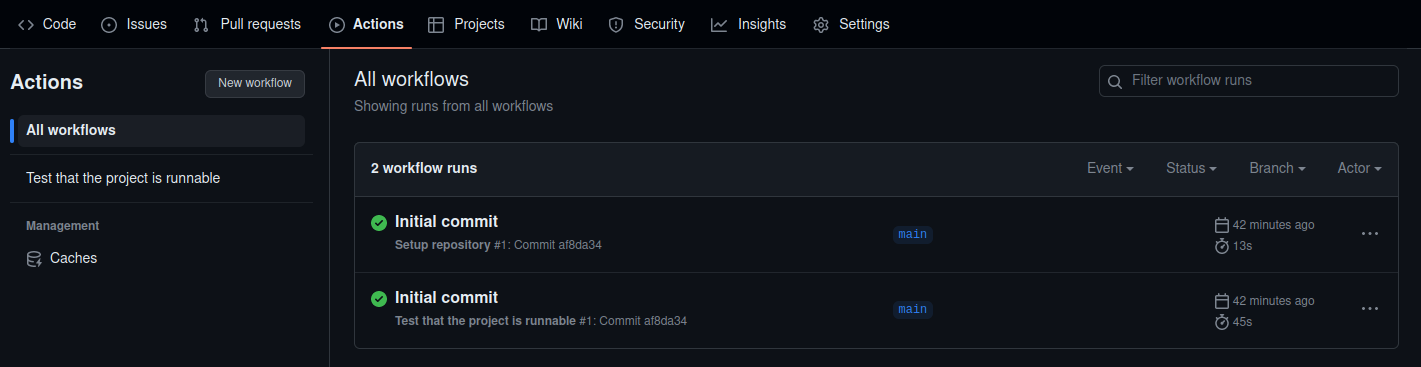Click the Security shield icon
This screenshot has height=367, width=1421.
click(x=616, y=24)
